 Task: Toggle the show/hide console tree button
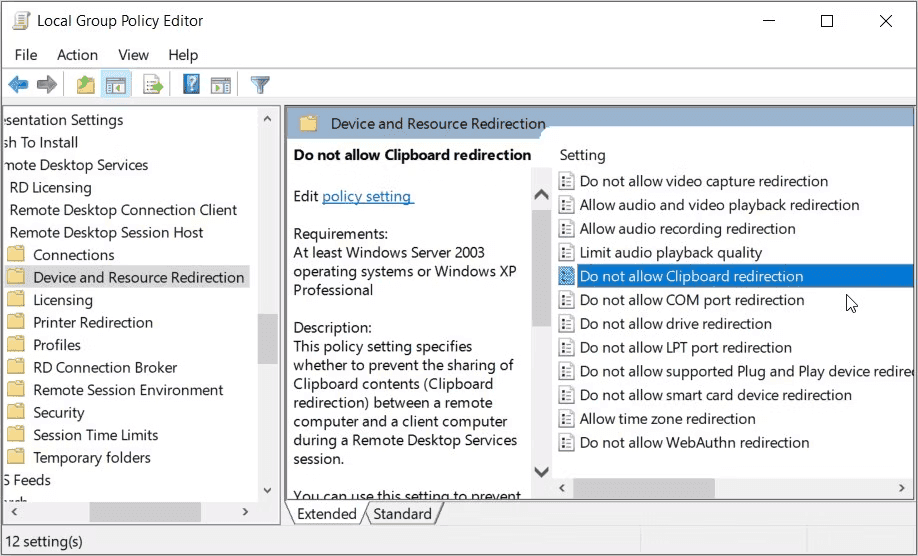[116, 85]
